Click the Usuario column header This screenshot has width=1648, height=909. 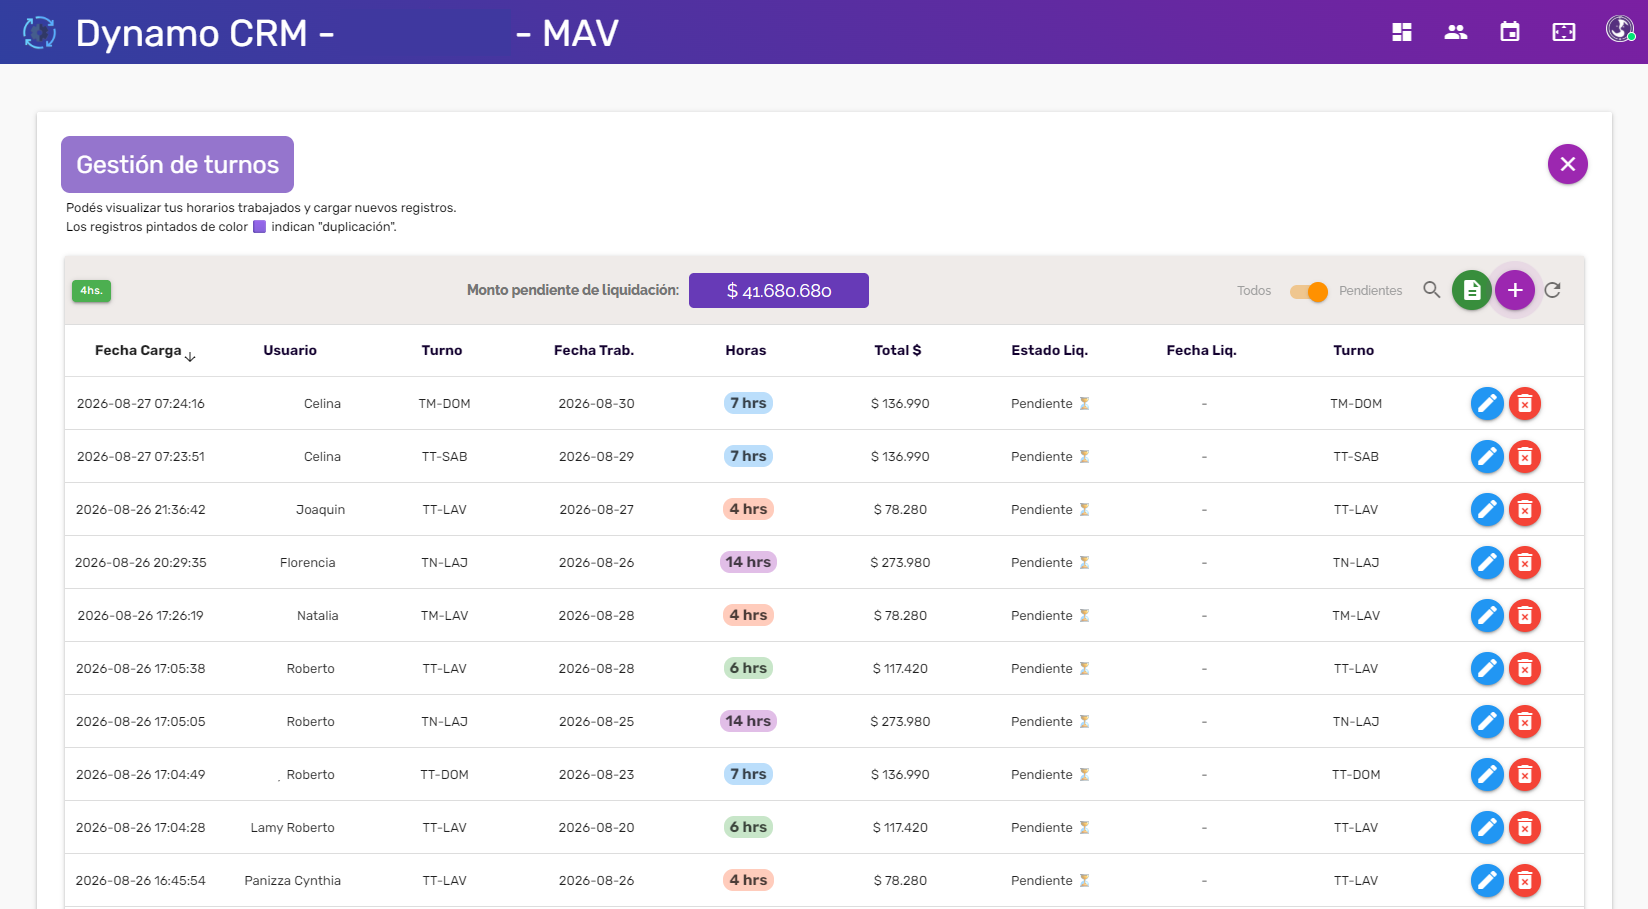point(290,351)
